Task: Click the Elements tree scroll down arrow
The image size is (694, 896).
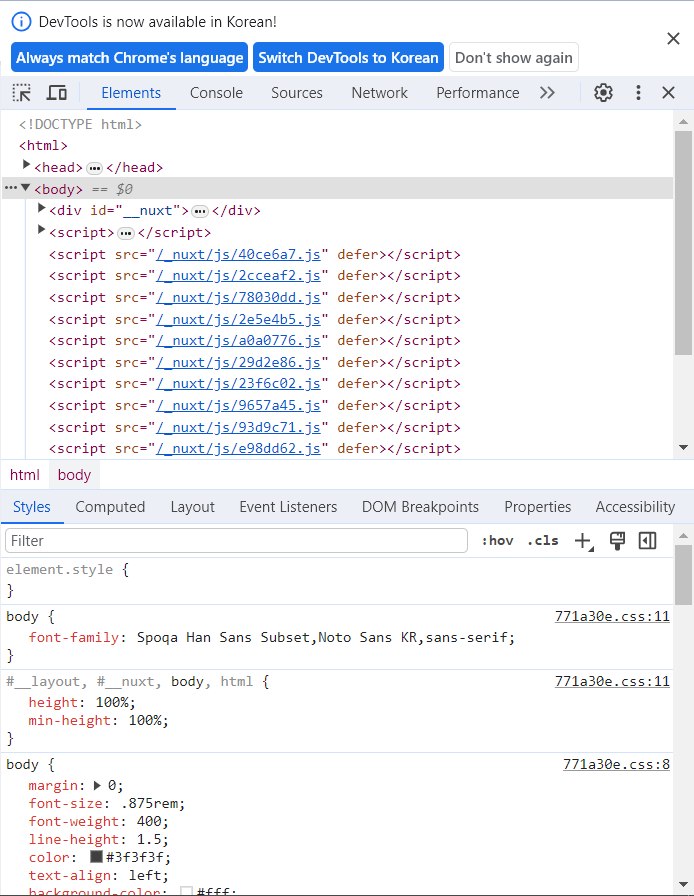Action: [683, 447]
